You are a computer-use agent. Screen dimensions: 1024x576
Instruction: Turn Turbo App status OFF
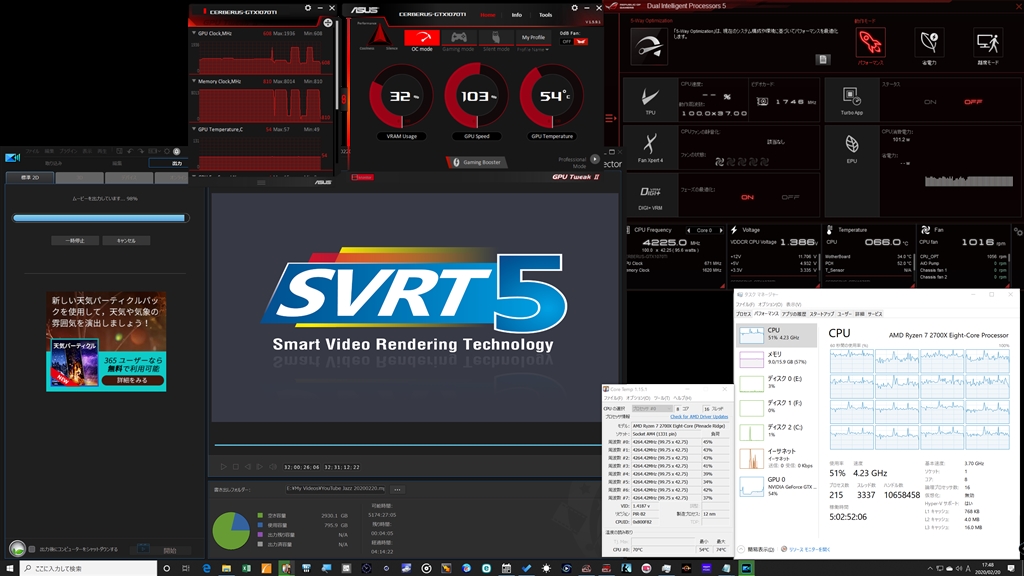pyautogui.click(x=973, y=102)
